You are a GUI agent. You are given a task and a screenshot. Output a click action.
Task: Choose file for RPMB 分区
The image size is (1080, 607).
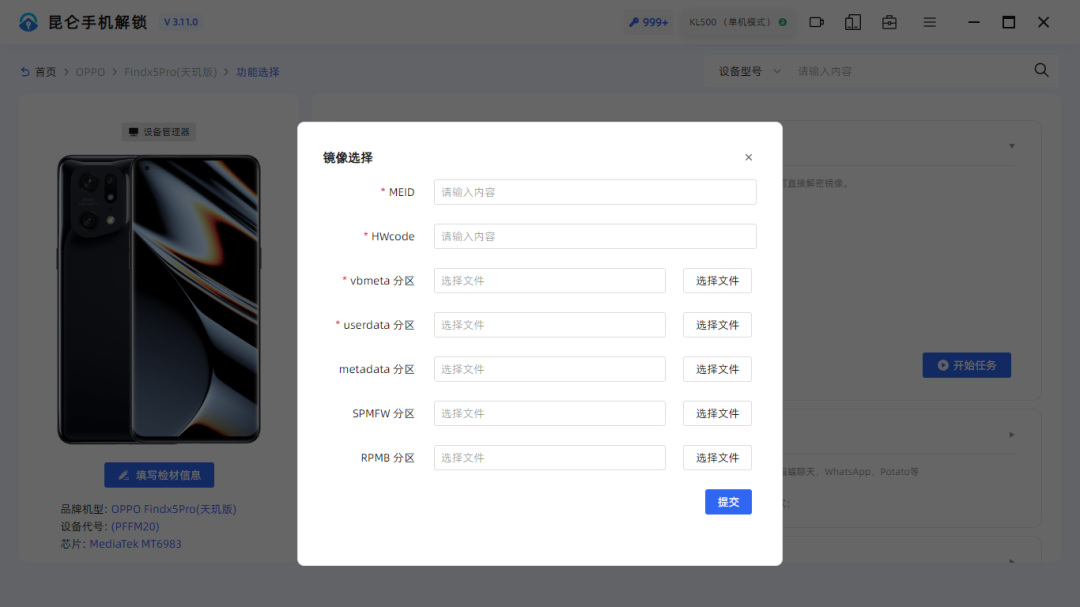tap(717, 457)
